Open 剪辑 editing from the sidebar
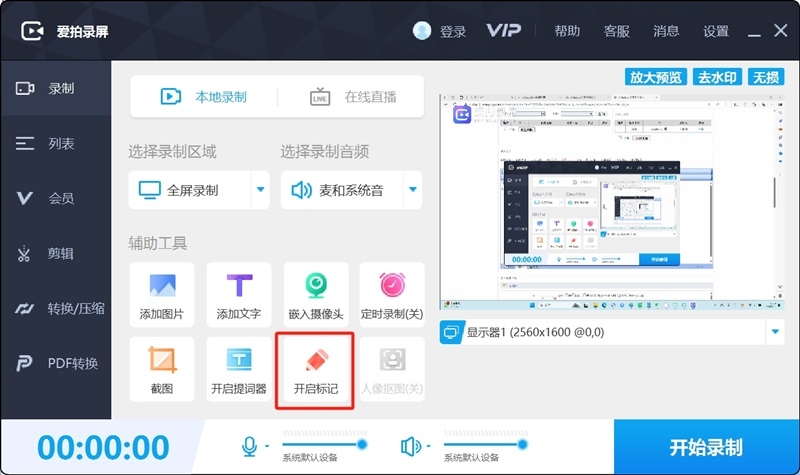 (56, 254)
